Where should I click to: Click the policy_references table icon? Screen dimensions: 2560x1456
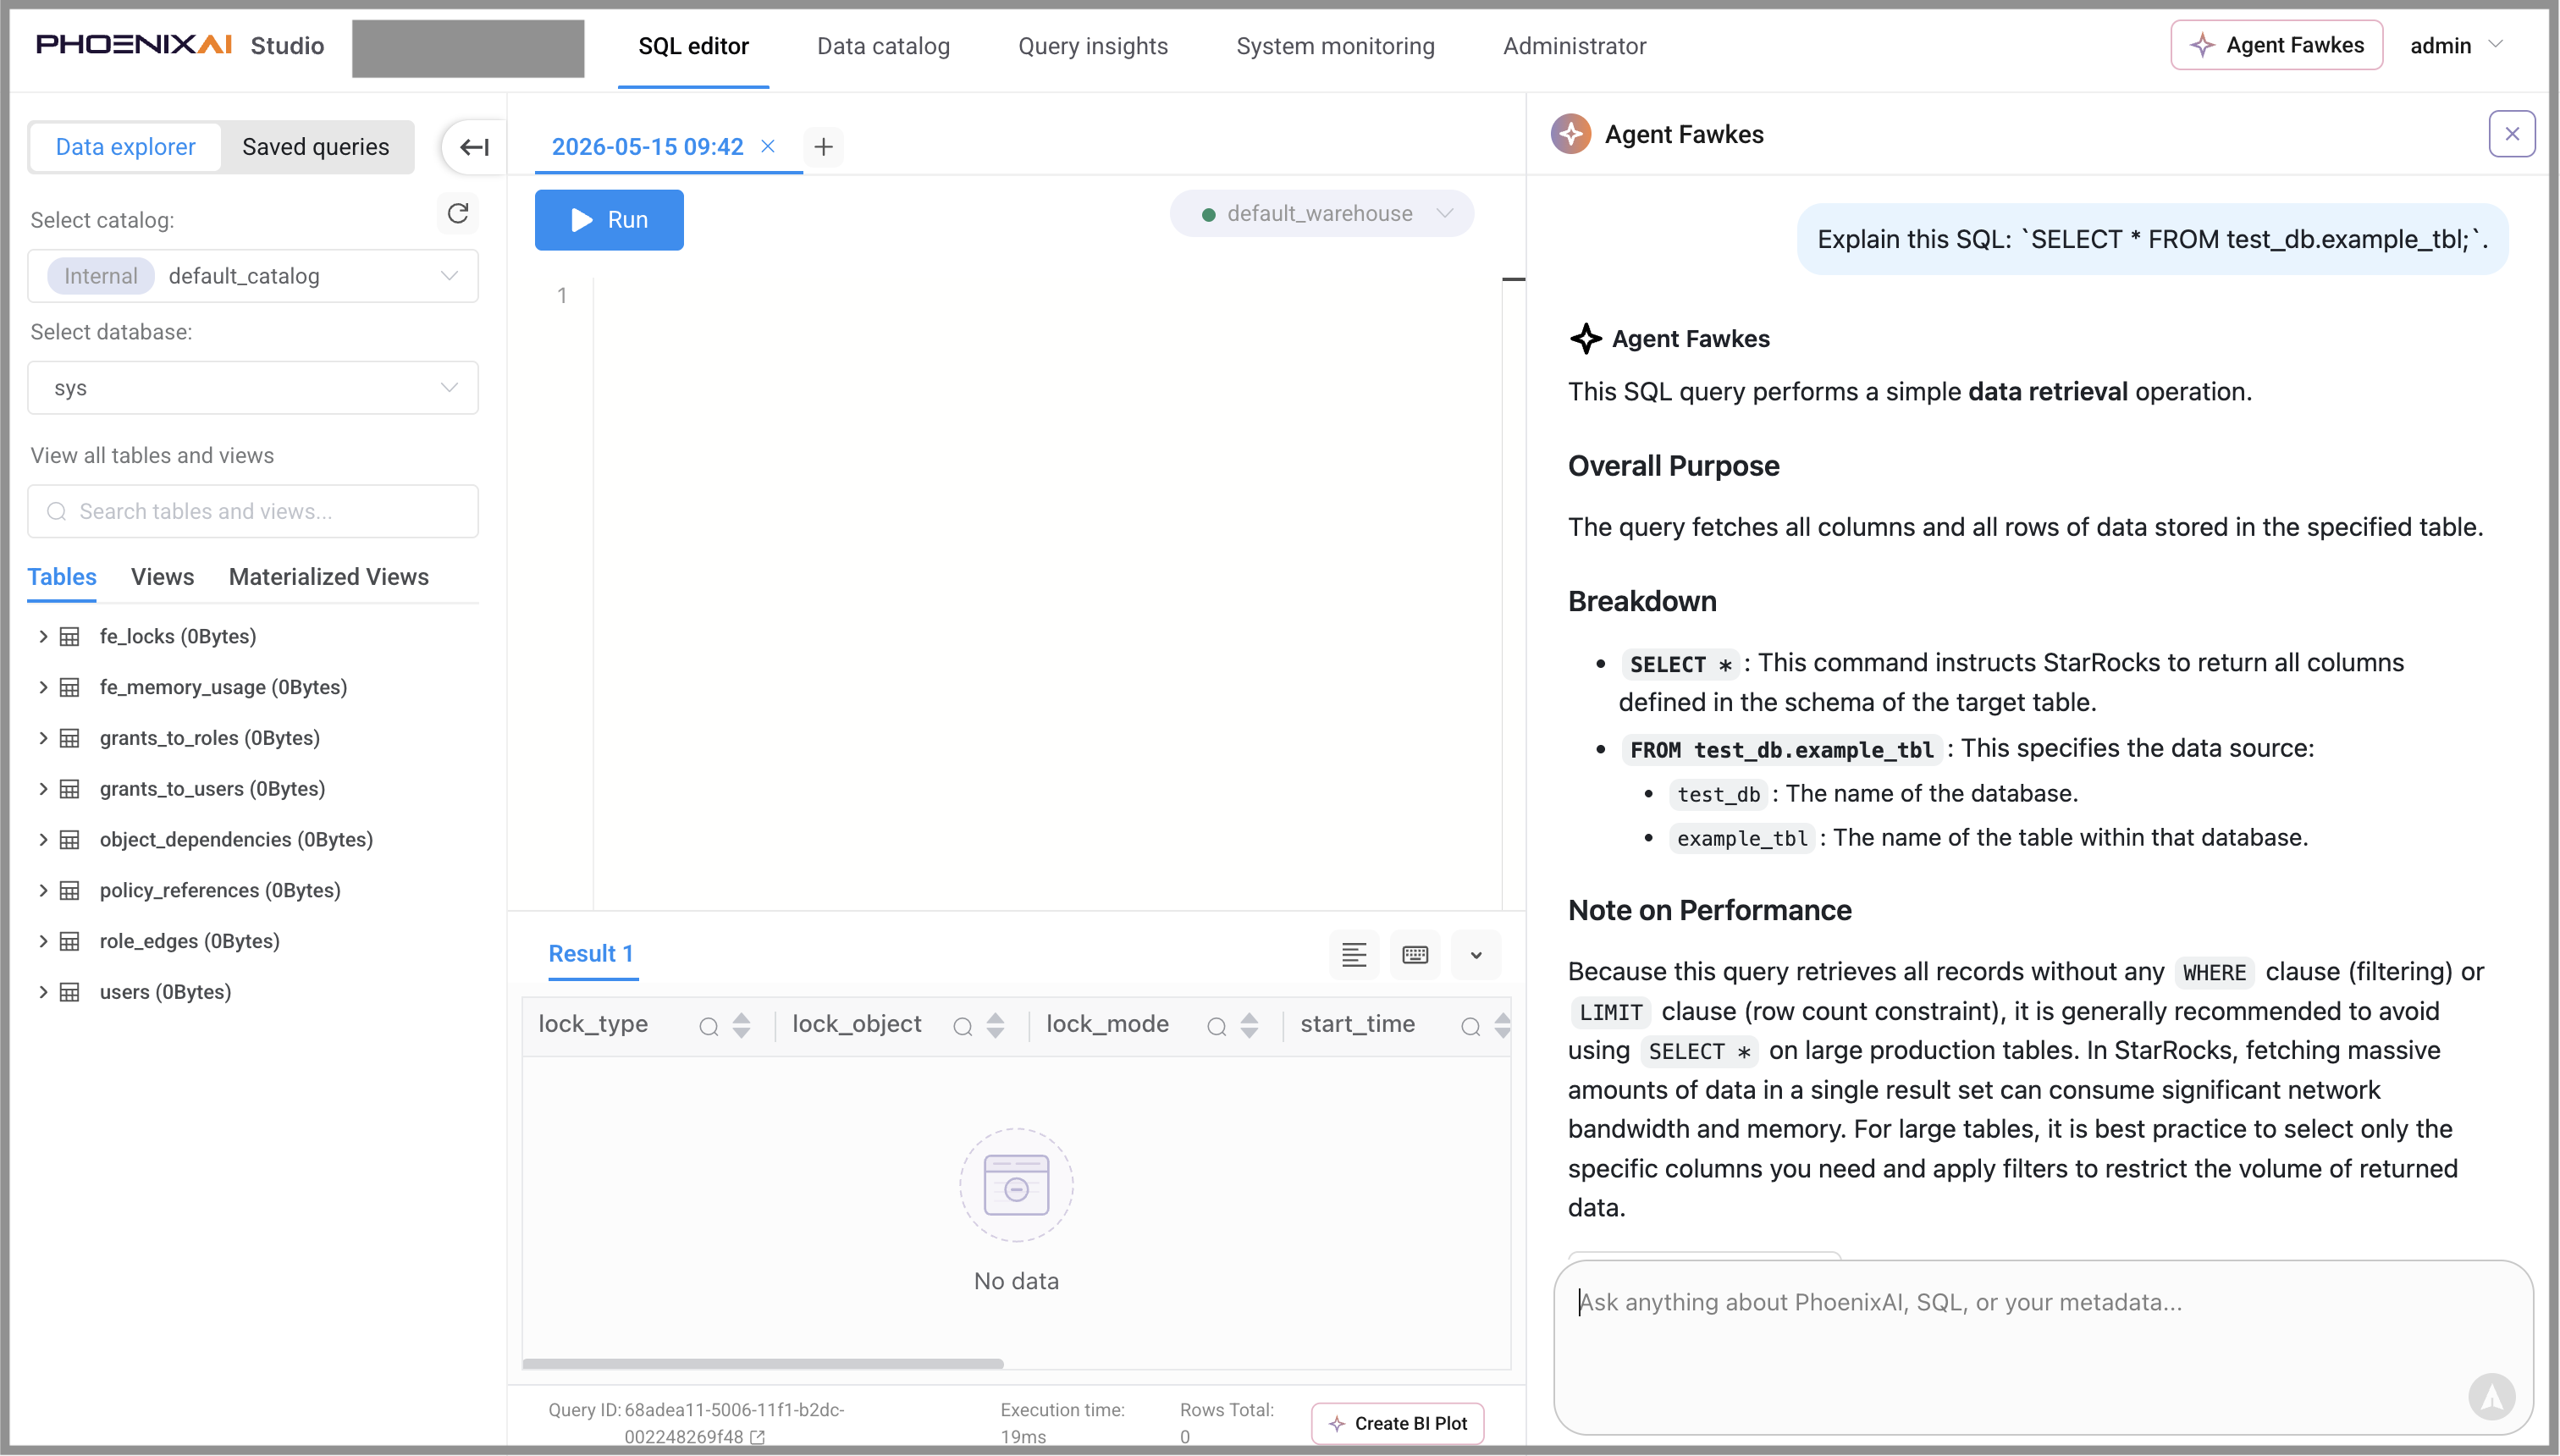[x=69, y=891]
